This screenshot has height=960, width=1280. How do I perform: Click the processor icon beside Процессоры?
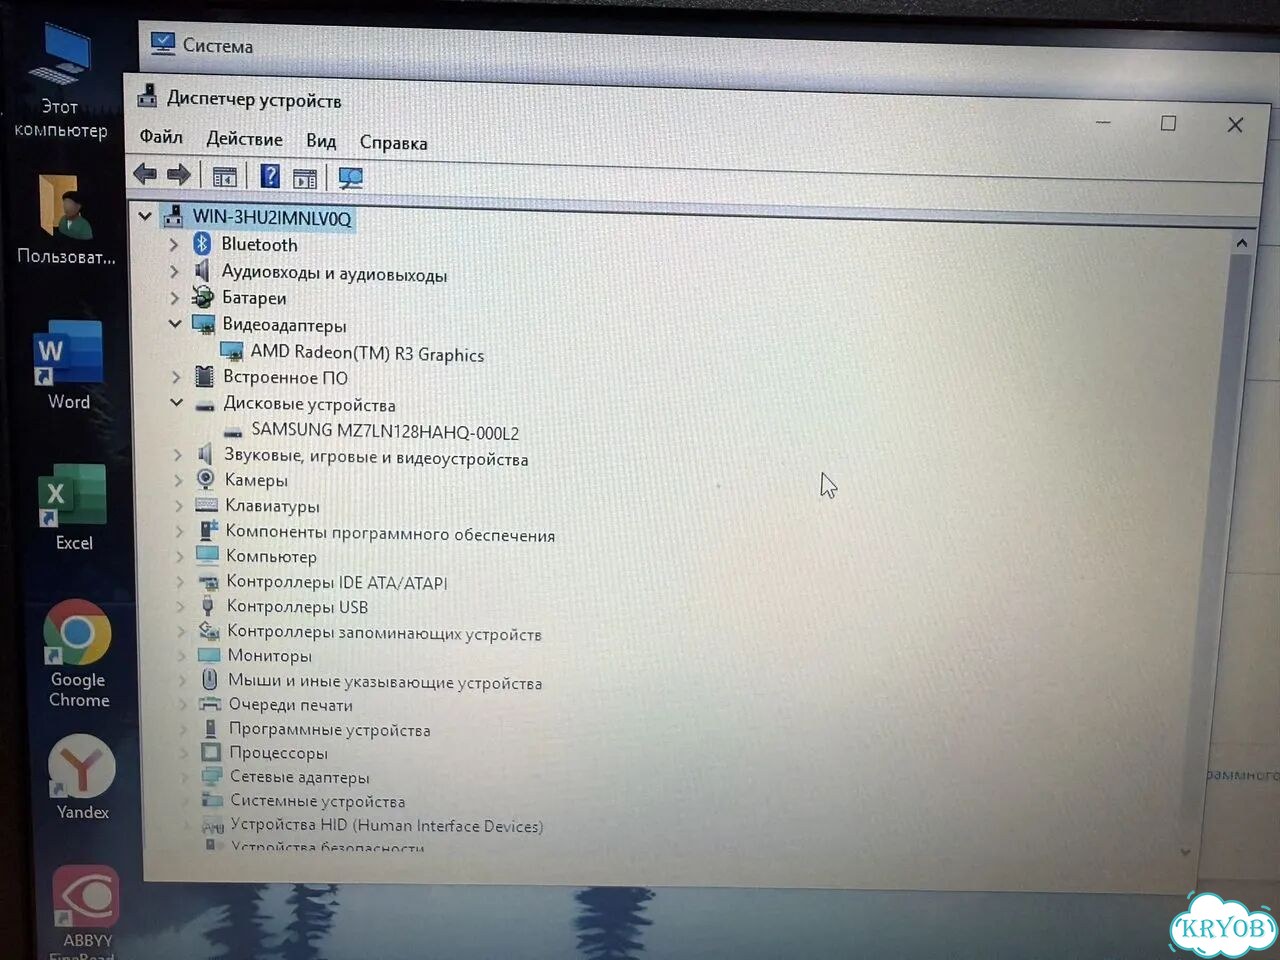[x=211, y=752]
